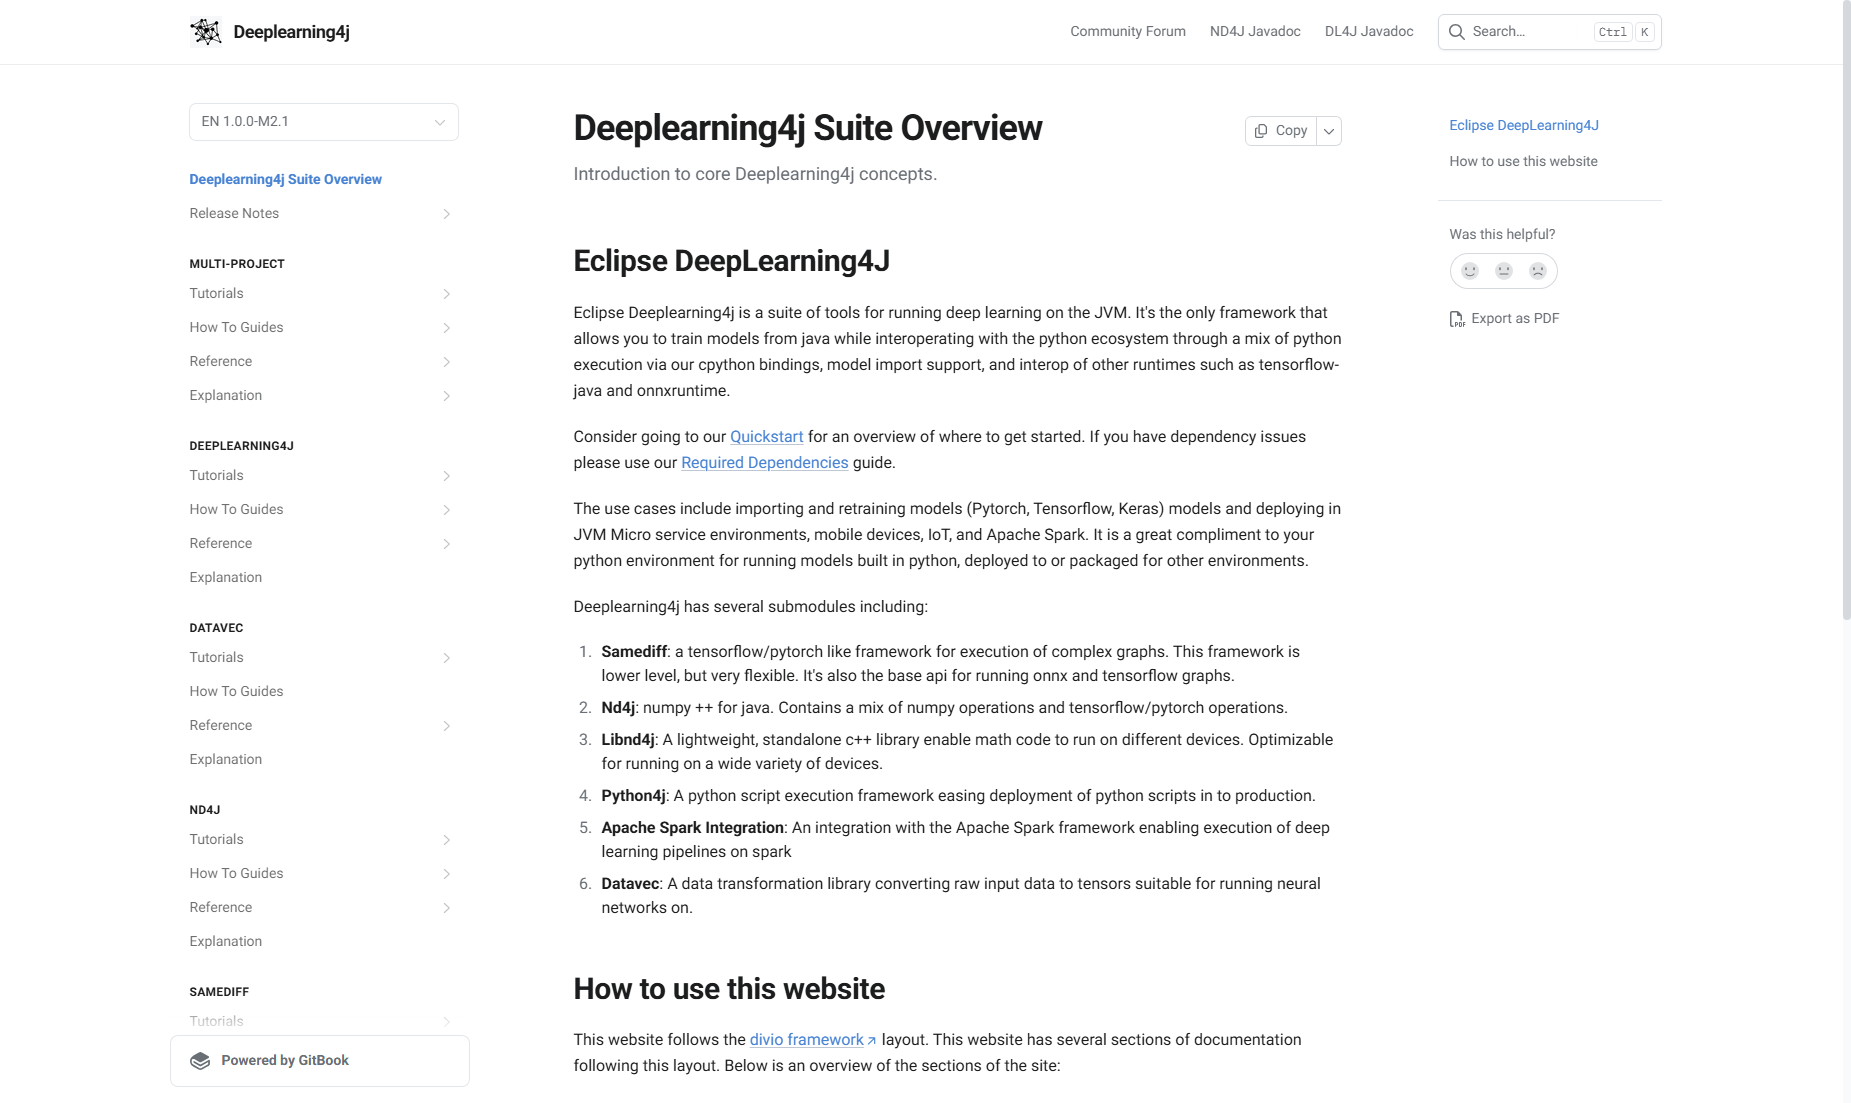Viewport: 1851px width, 1103px height.
Task: Expand Deeplearning4j Reference chevron
Action: [446, 544]
